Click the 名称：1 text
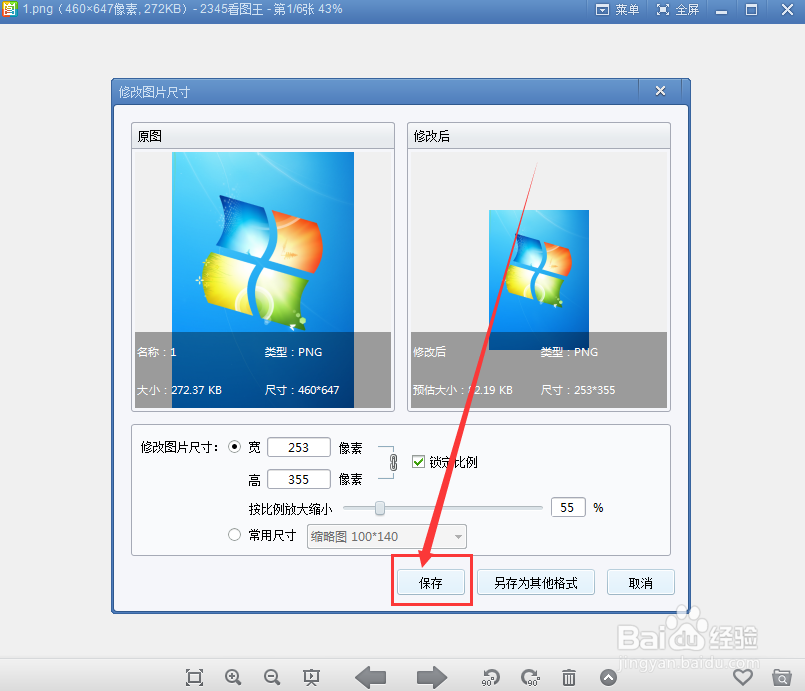 pos(157,352)
